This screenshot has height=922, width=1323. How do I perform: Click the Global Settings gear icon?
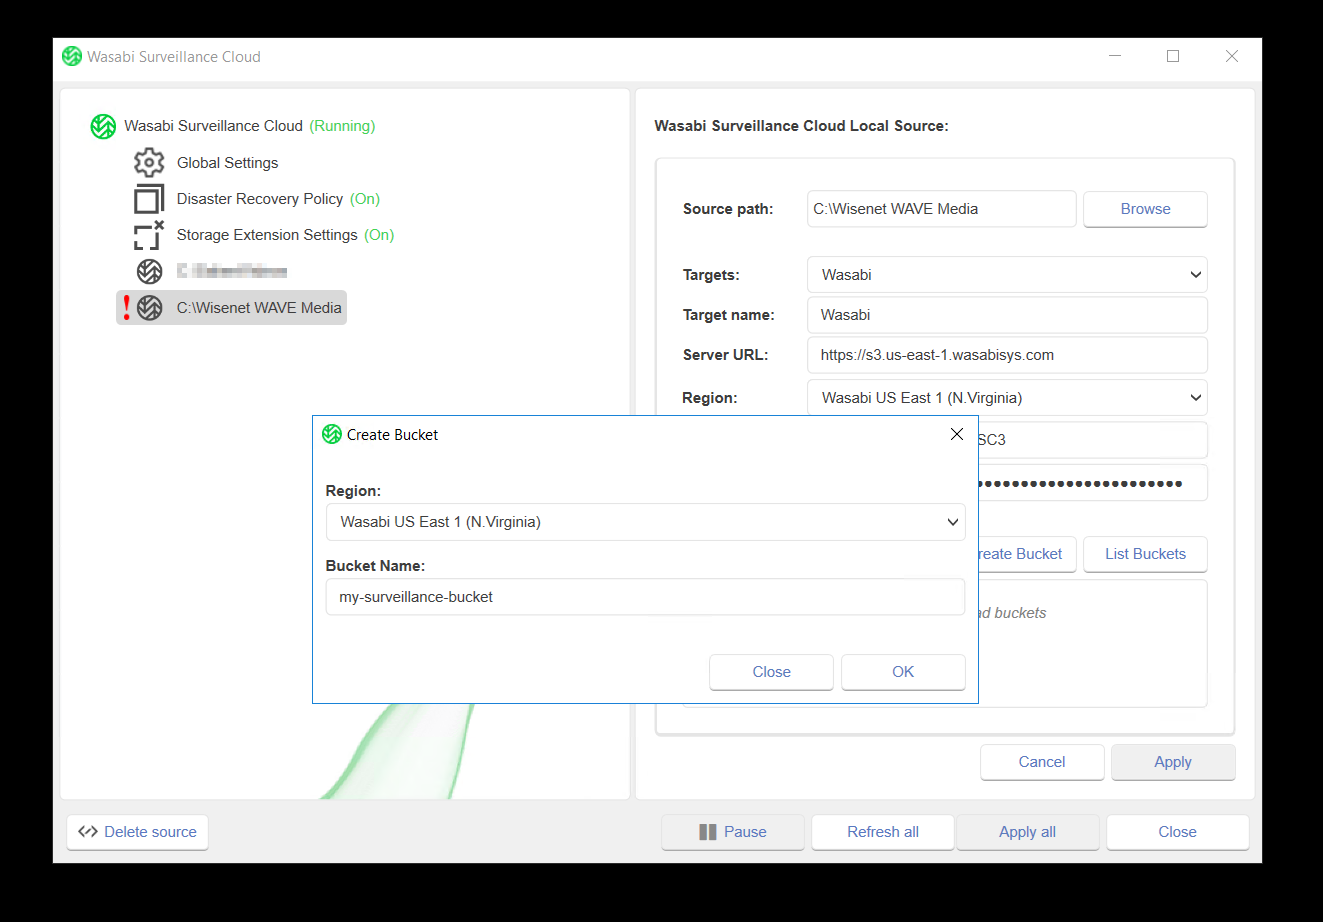(149, 162)
